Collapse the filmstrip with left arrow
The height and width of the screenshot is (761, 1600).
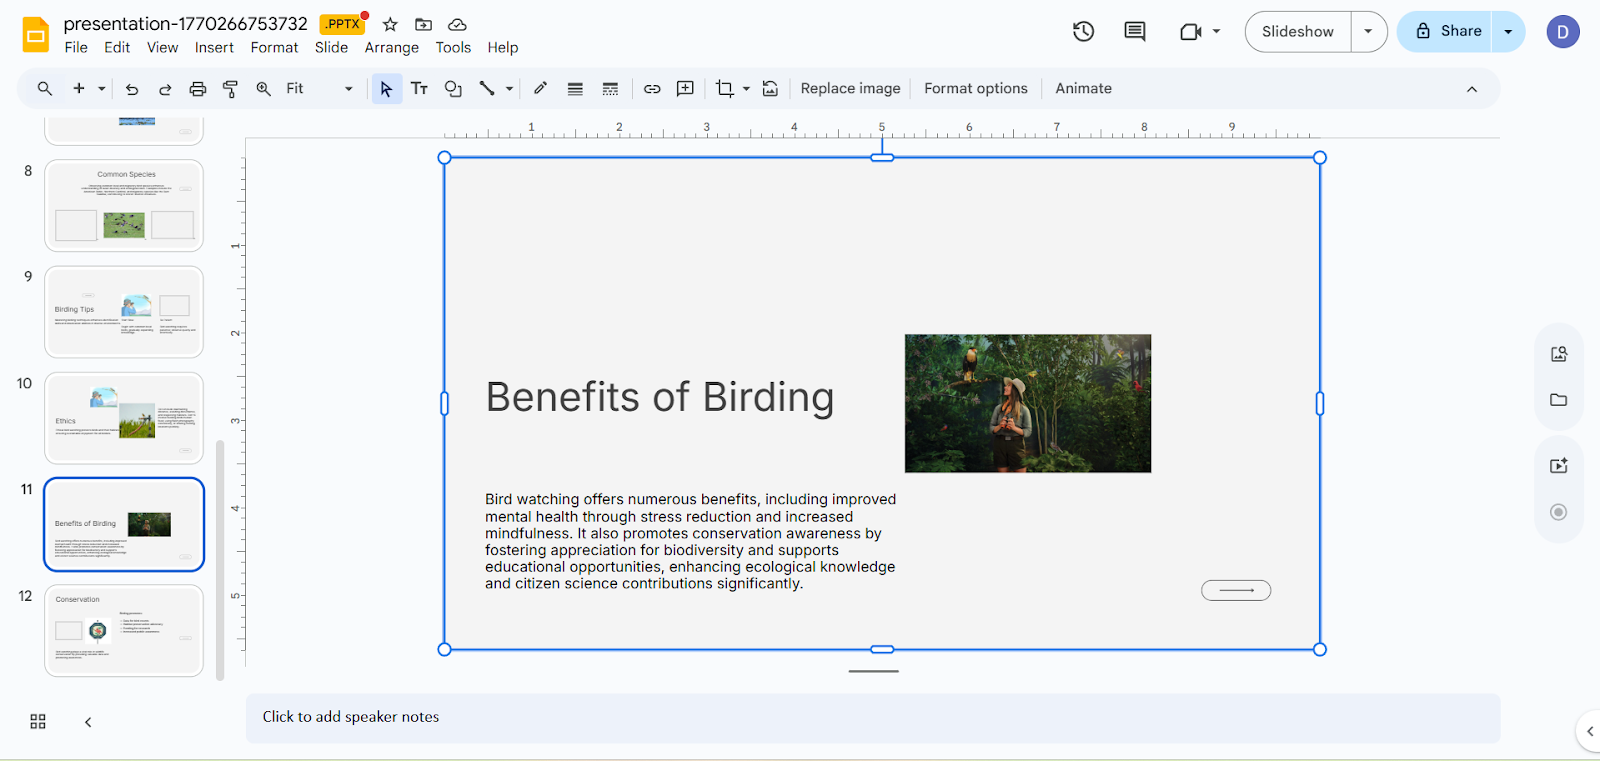tap(88, 721)
